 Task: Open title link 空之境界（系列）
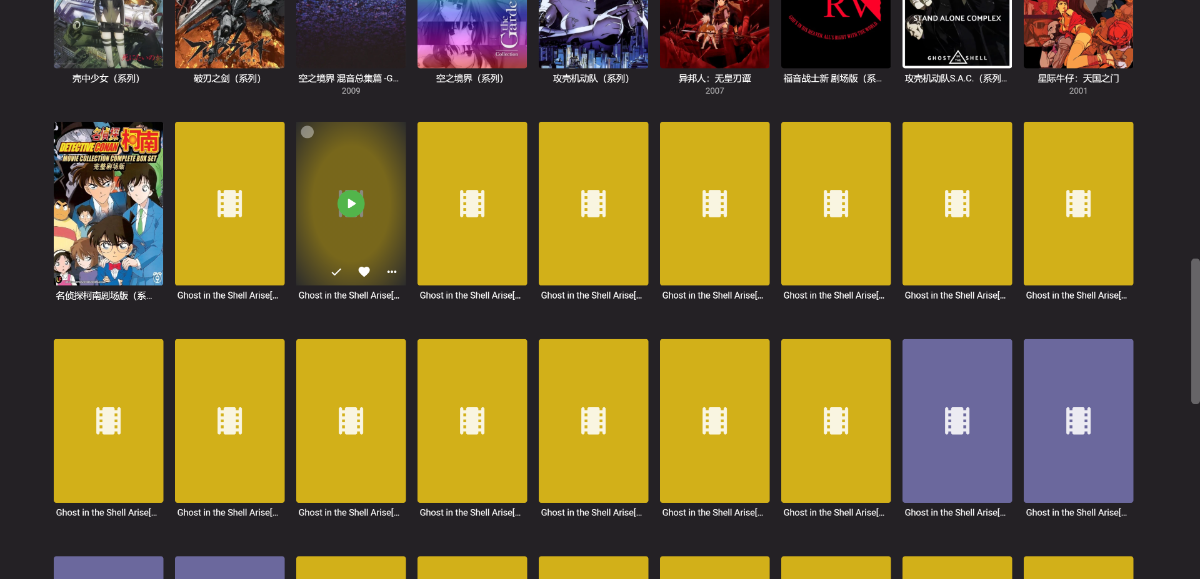point(471,78)
